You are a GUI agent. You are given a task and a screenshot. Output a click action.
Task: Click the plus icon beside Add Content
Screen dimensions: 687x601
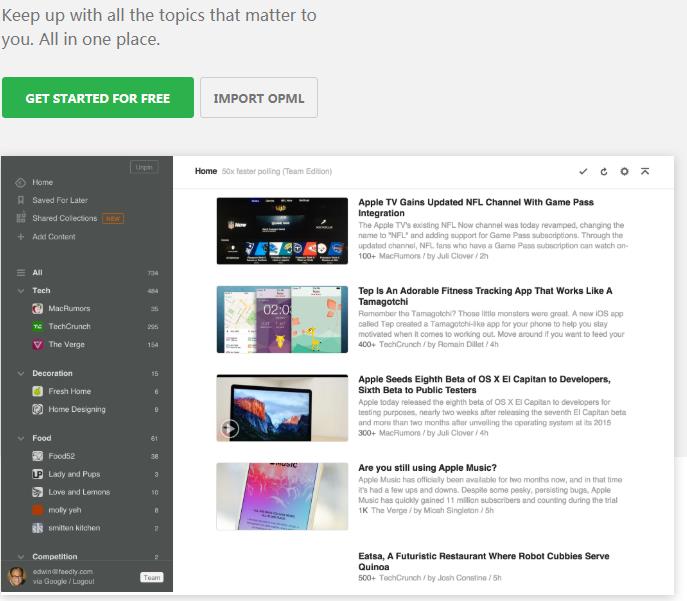point(21,237)
